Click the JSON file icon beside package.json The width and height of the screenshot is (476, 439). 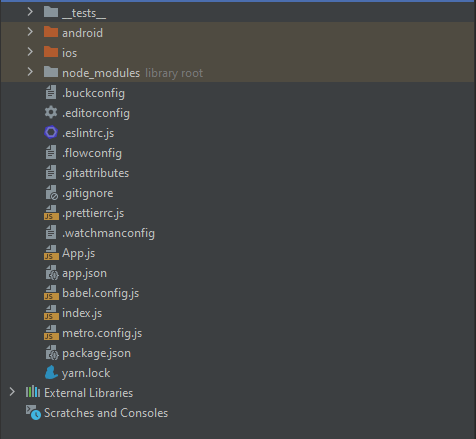click(52, 353)
